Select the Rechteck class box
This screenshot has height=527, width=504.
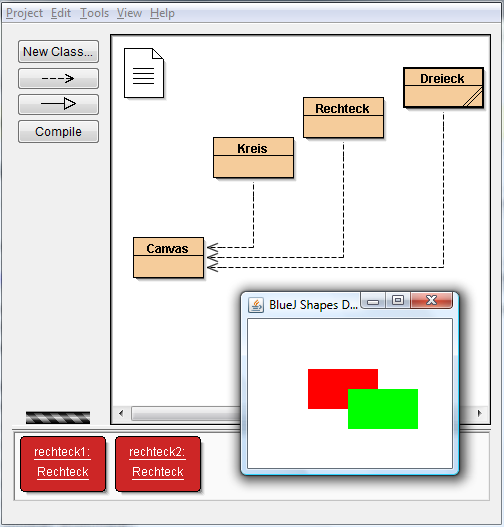click(343, 118)
